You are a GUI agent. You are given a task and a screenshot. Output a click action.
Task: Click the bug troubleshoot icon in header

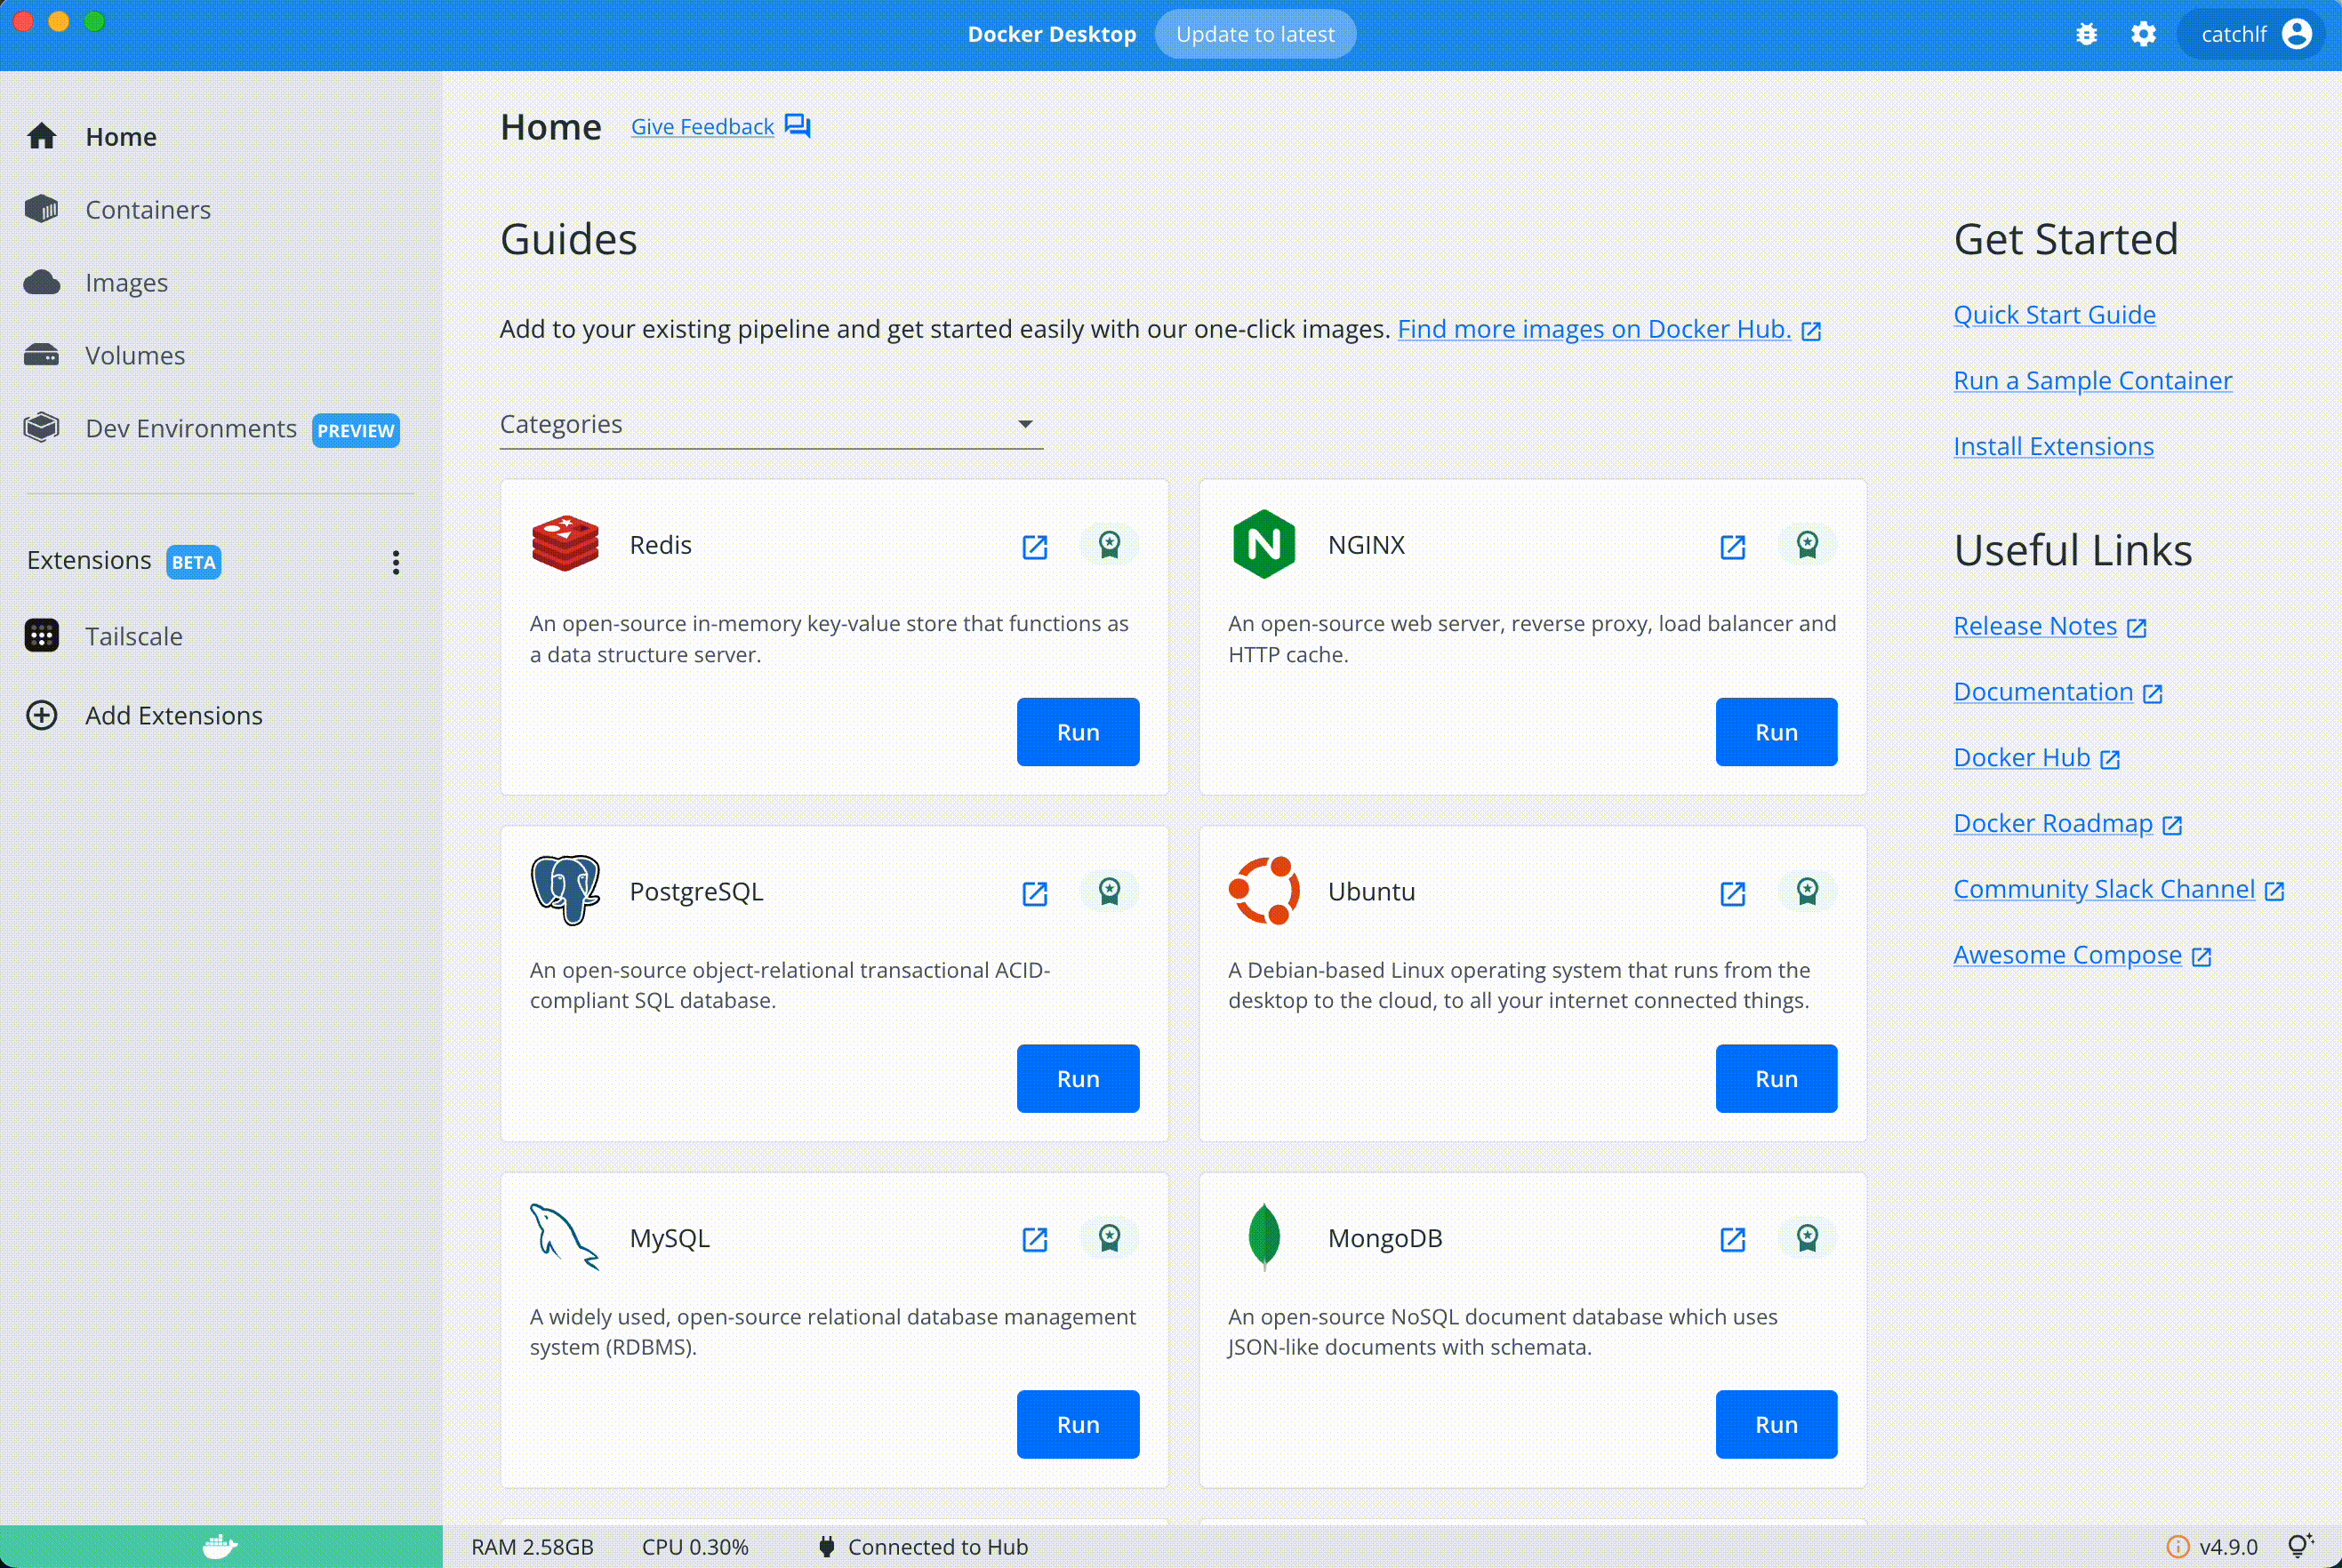tap(2086, 34)
